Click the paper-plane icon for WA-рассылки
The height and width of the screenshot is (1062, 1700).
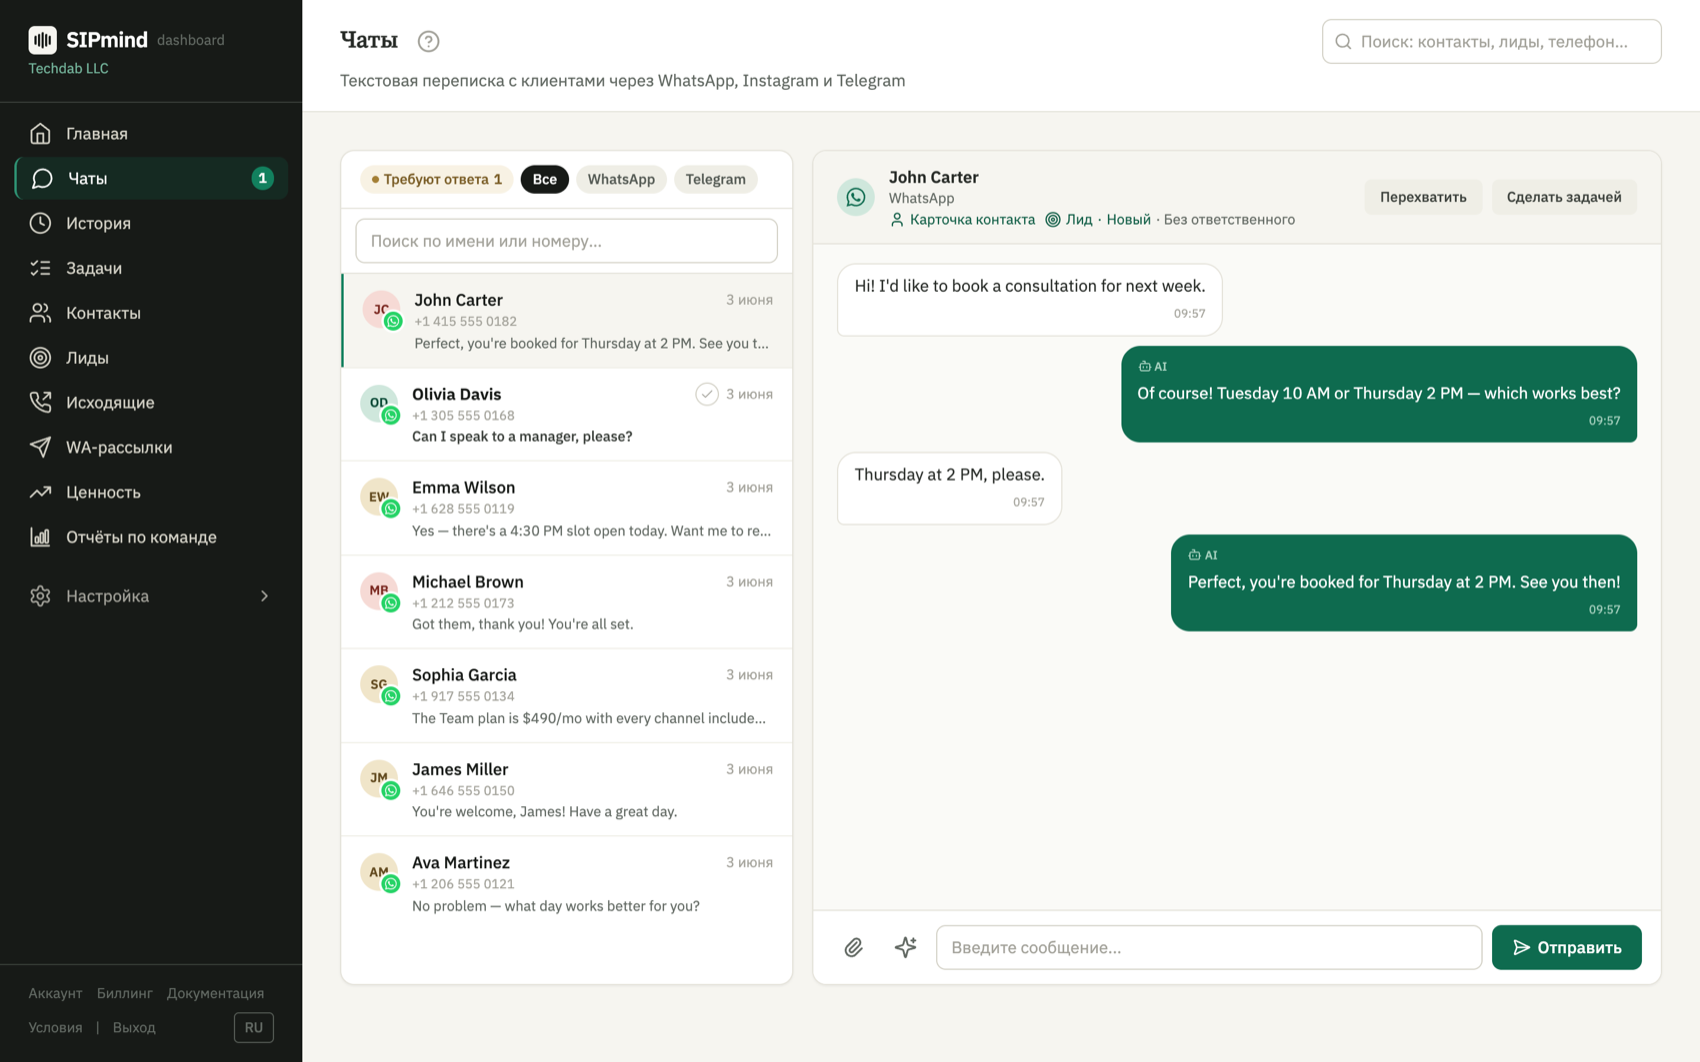40,447
